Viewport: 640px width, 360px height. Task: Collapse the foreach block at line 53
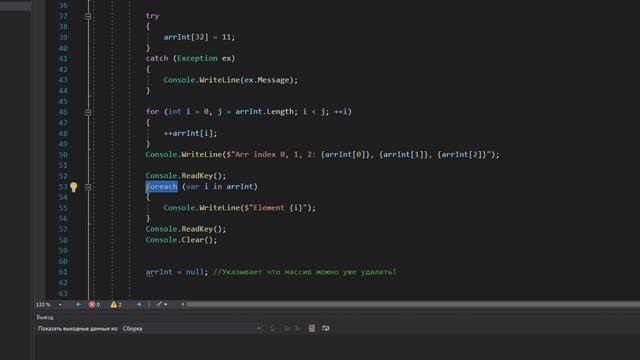click(88, 187)
